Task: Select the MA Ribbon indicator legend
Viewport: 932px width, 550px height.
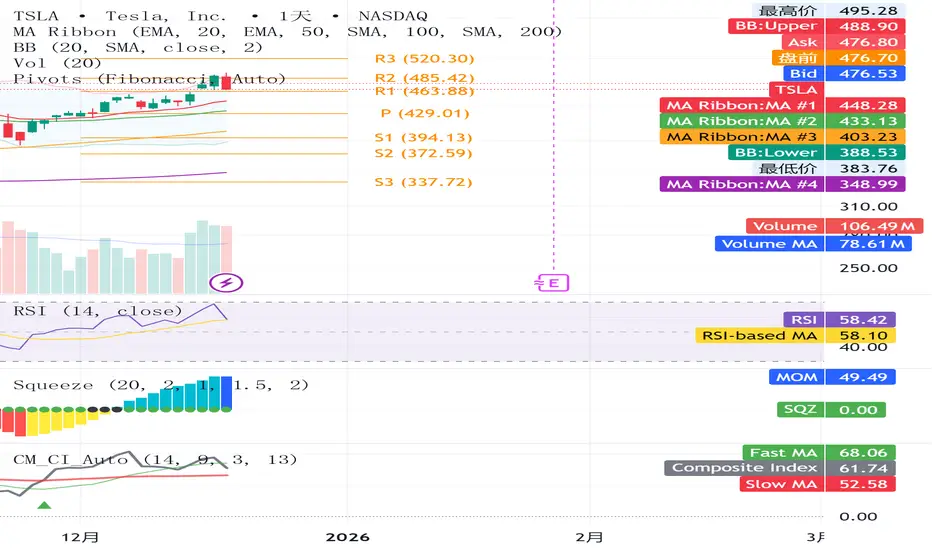Action: (287, 32)
